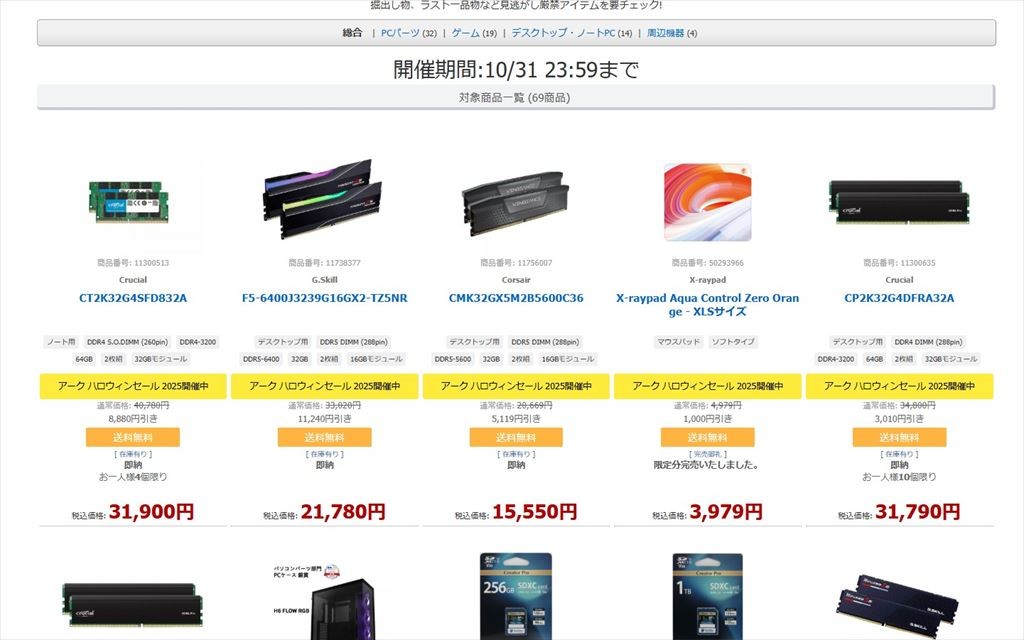Switch to the ゲーム (19) category tab

coord(474,33)
